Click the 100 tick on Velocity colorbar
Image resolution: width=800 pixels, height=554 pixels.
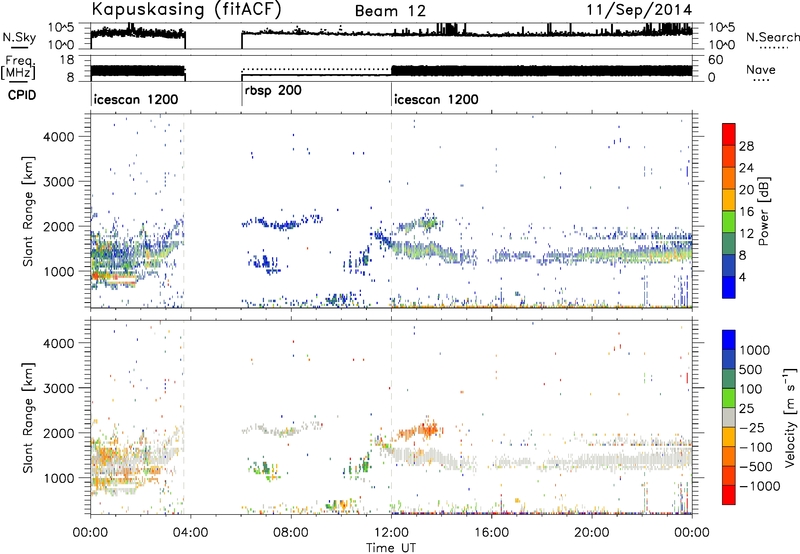pyautogui.click(x=752, y=389)
